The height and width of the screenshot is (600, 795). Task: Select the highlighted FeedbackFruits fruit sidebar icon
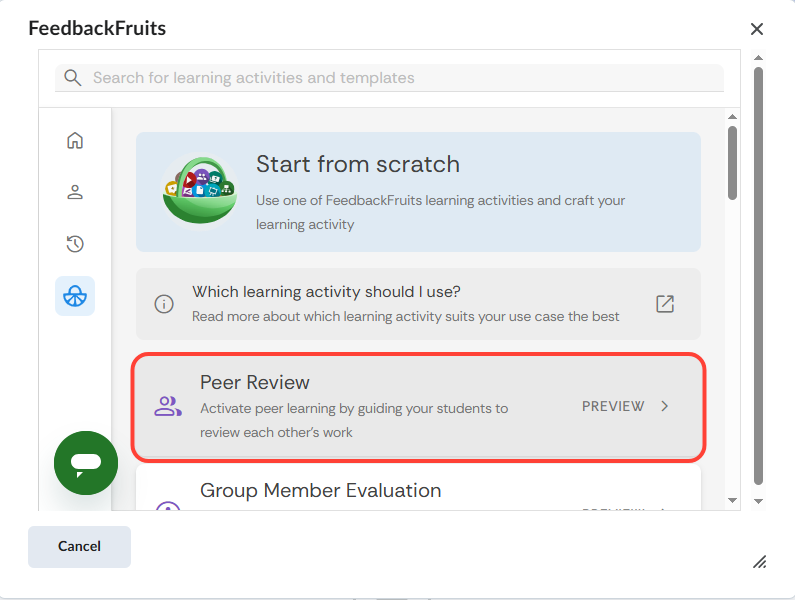[75, 296]
